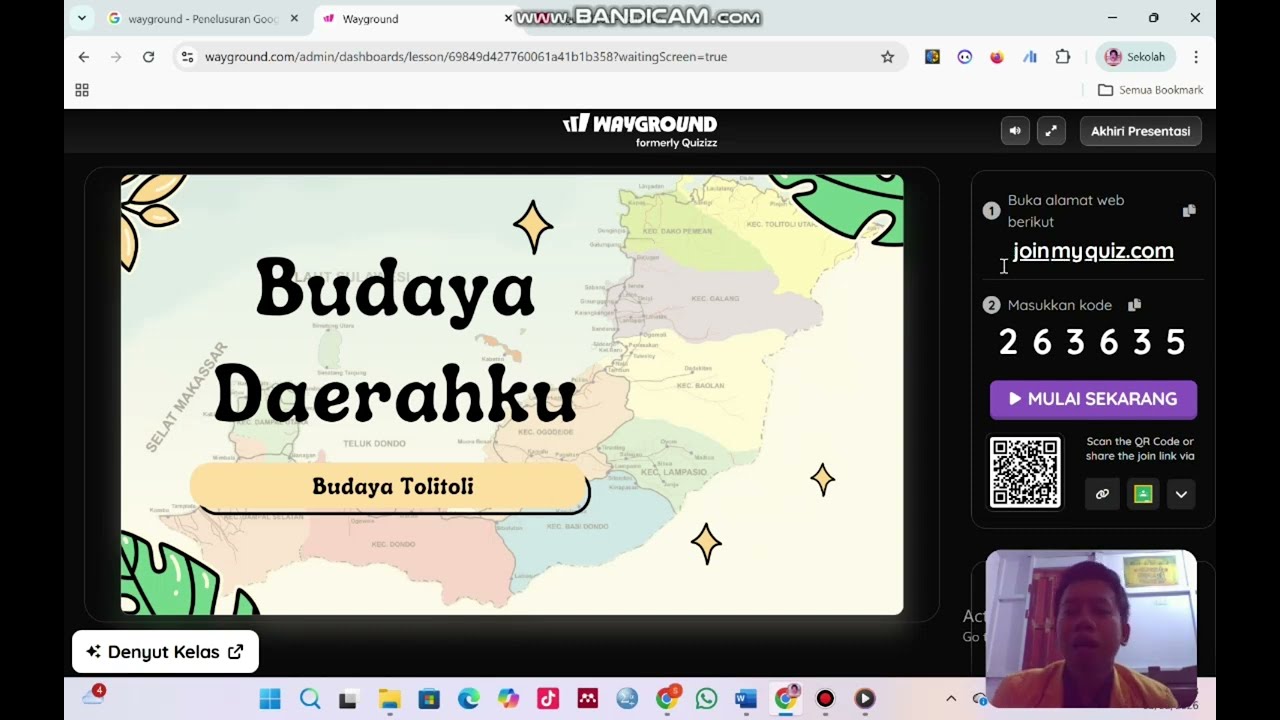This screenshot has height=720, width=1280.
Task: Open the joinmyquiz.com link
Action: (x=1093, y=251)
